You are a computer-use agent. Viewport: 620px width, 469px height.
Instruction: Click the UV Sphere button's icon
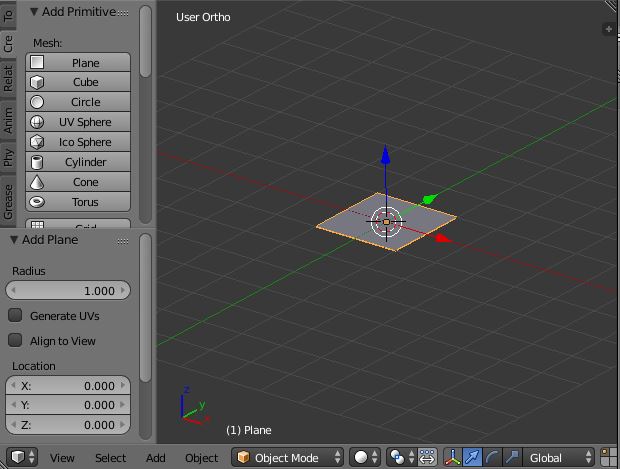click(37, 122)
